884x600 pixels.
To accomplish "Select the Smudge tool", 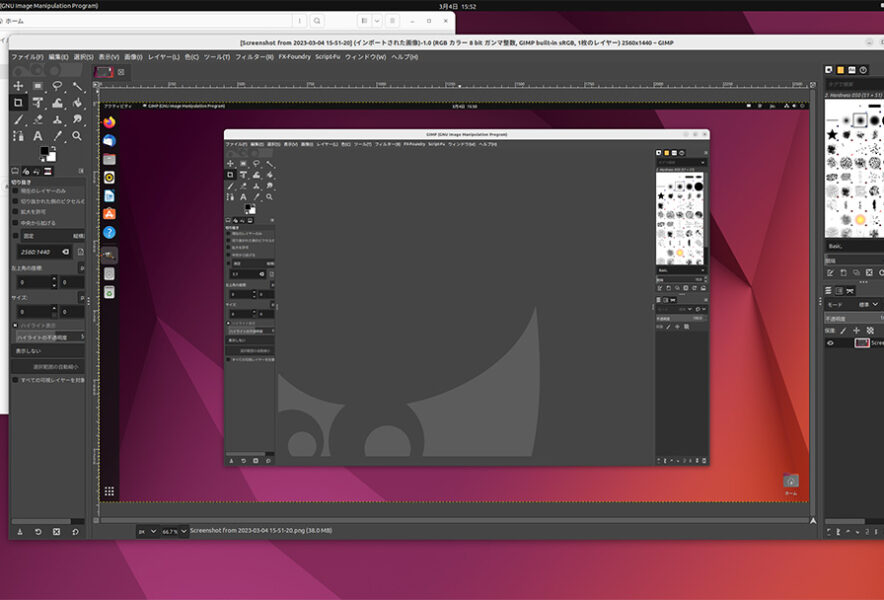I will click(77, 120).
